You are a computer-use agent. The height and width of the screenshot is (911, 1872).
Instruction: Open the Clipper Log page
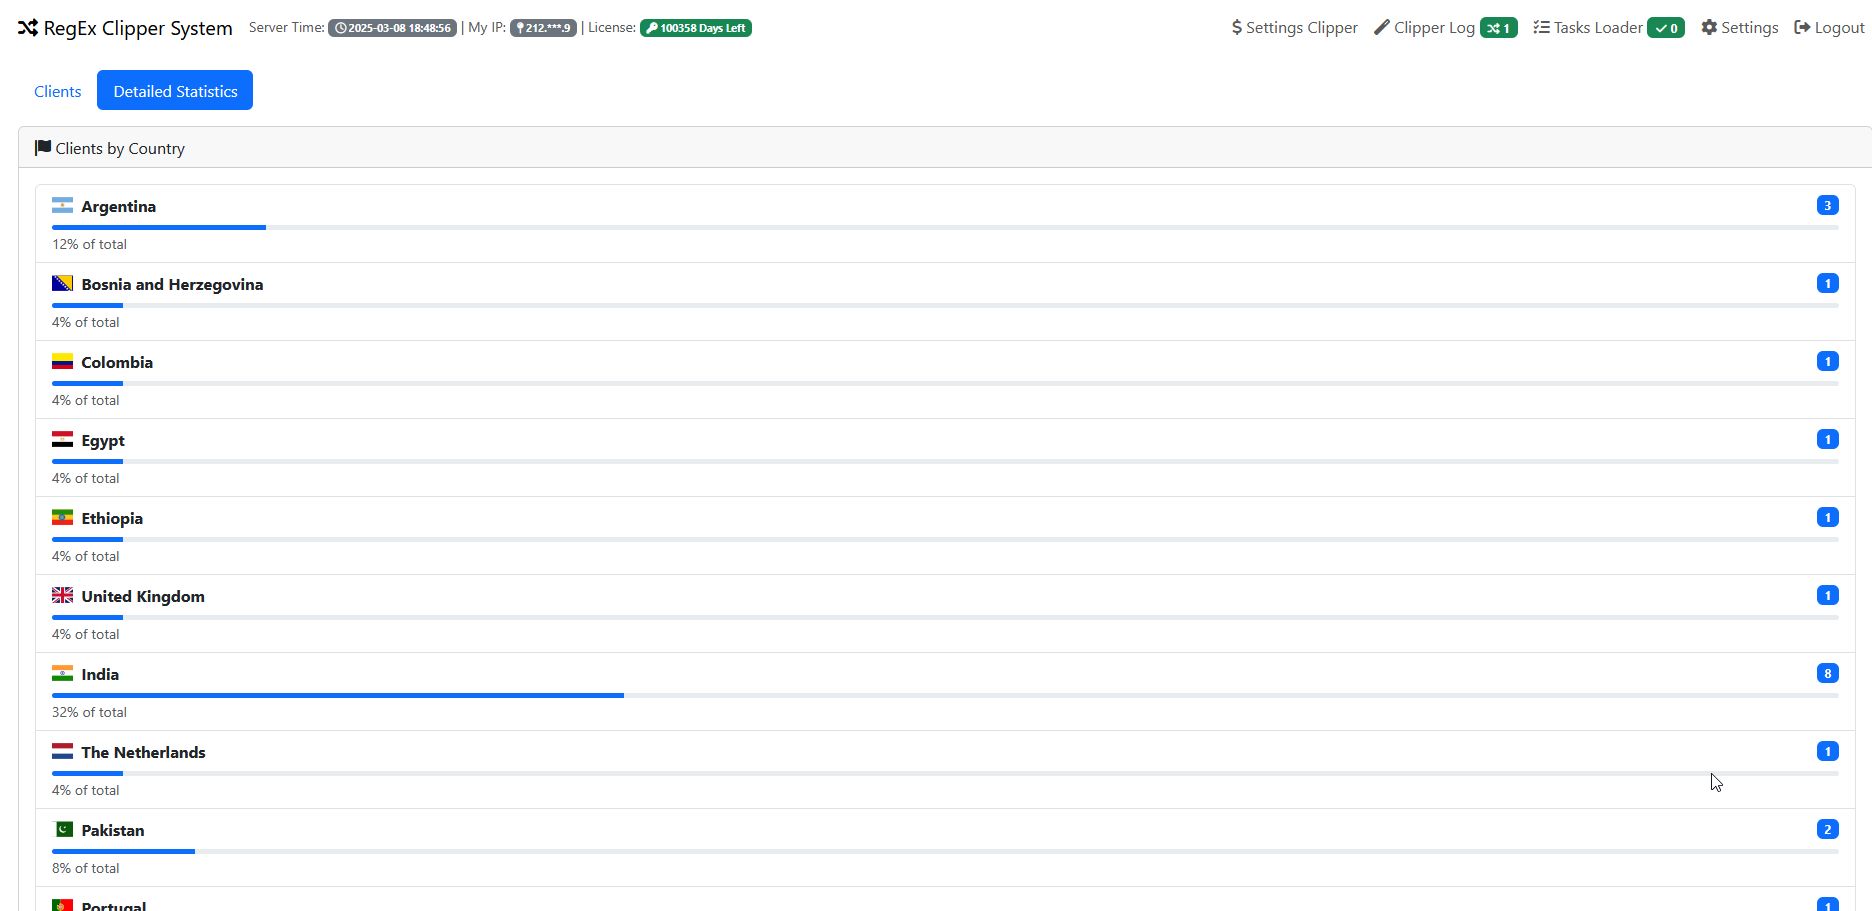tap(1446, 28)
